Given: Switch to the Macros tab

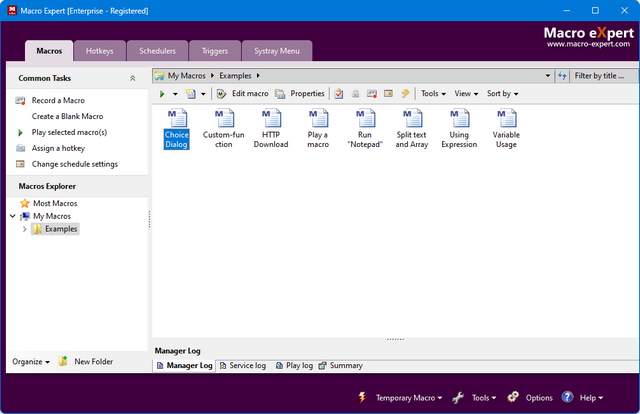Looking at the screenshot, I should click(49, 51).
